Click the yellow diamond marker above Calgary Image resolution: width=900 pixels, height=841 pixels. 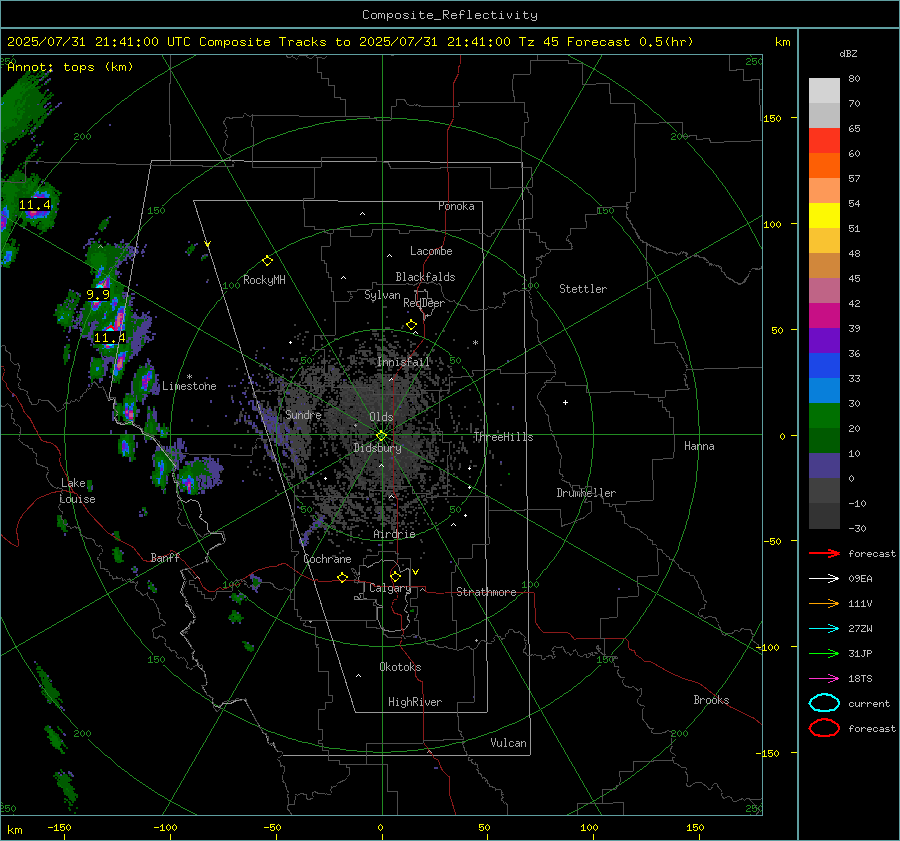pos(395,576)
